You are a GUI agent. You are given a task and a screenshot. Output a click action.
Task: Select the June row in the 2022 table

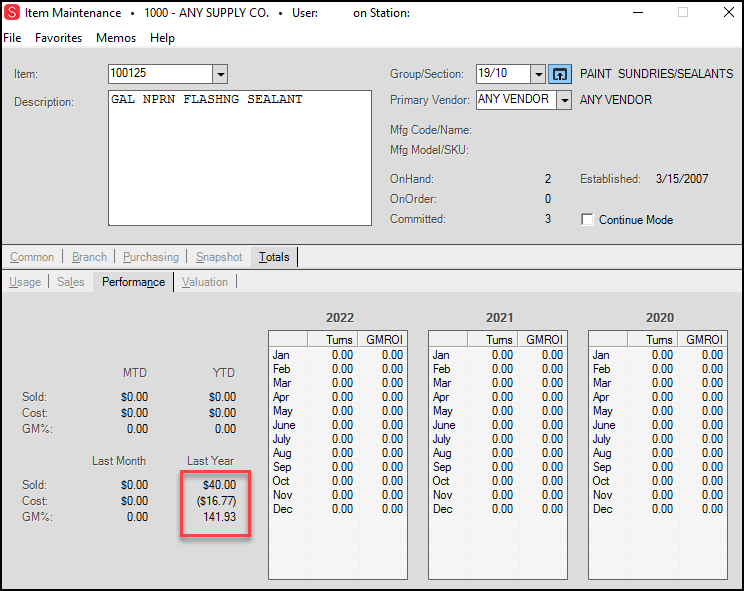[338, 425]
